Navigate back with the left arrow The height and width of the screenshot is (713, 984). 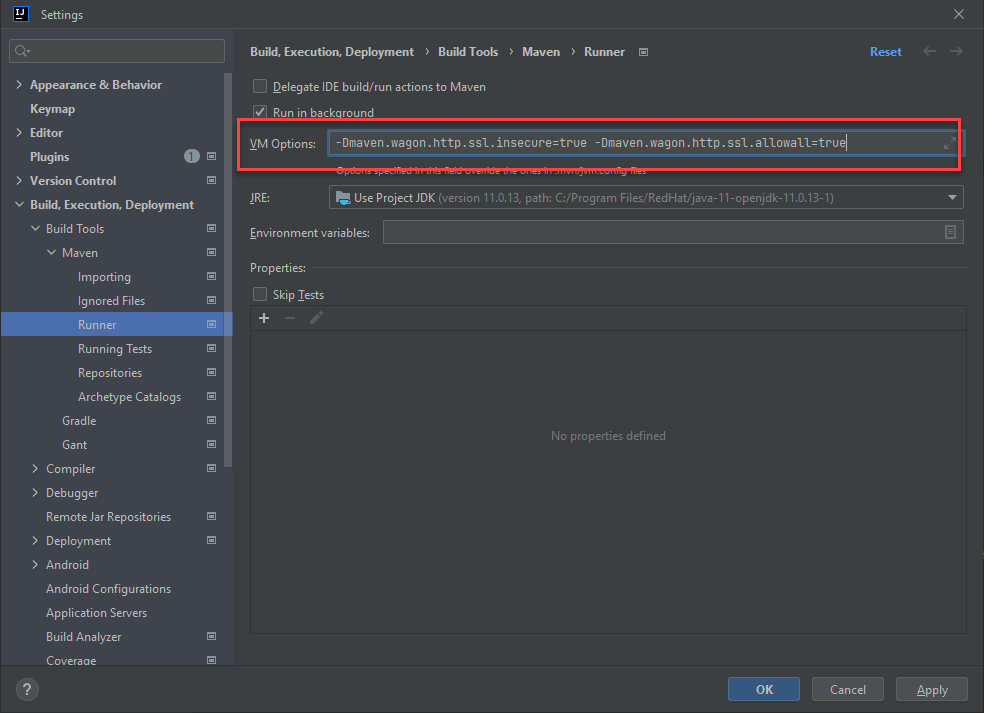click(x=929, y=51)
